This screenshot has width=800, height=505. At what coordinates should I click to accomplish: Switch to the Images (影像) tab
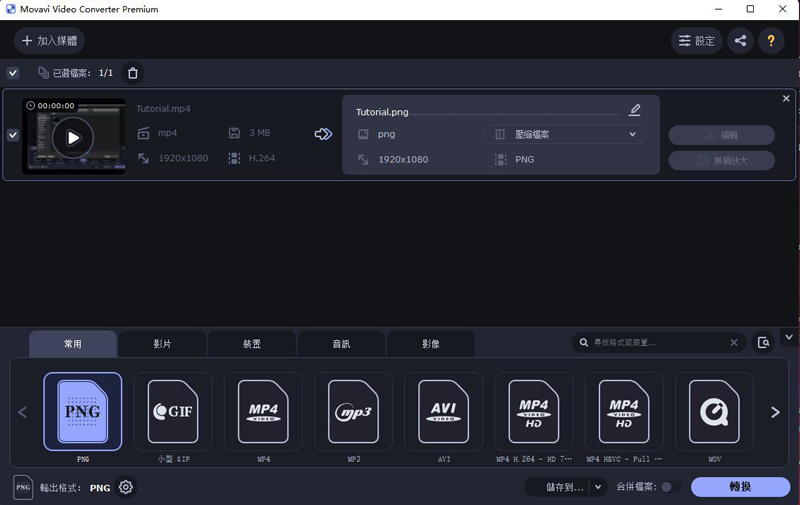coord(431,344)
